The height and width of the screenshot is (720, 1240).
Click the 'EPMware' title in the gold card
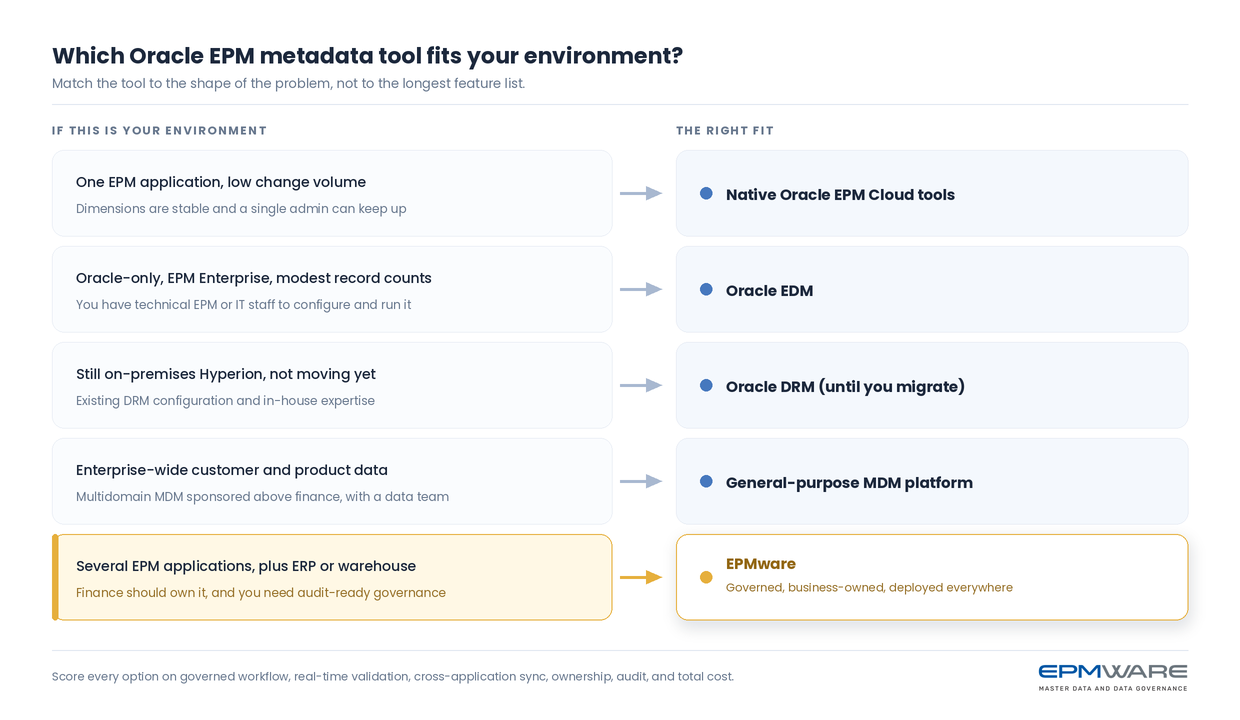[761, 564]
